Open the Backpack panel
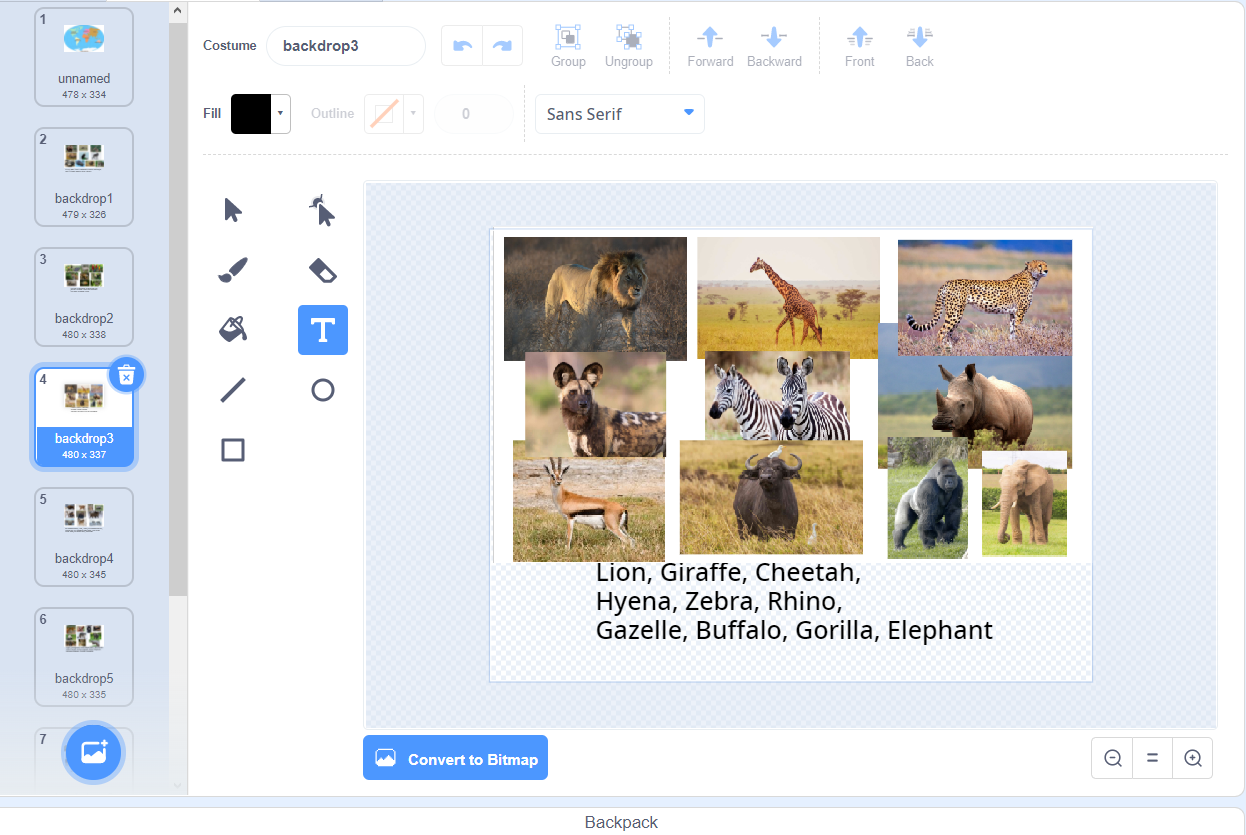This screenshot has height=835, width=1246. [x=621, y=822]
